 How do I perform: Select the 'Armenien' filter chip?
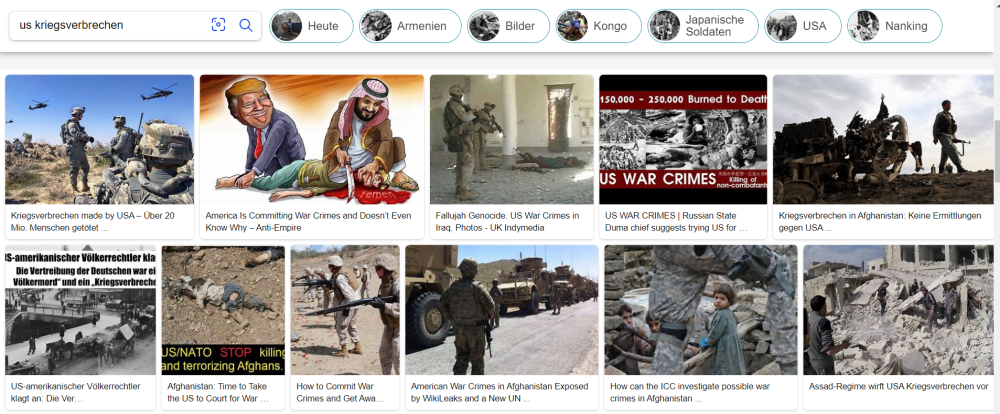410,26
